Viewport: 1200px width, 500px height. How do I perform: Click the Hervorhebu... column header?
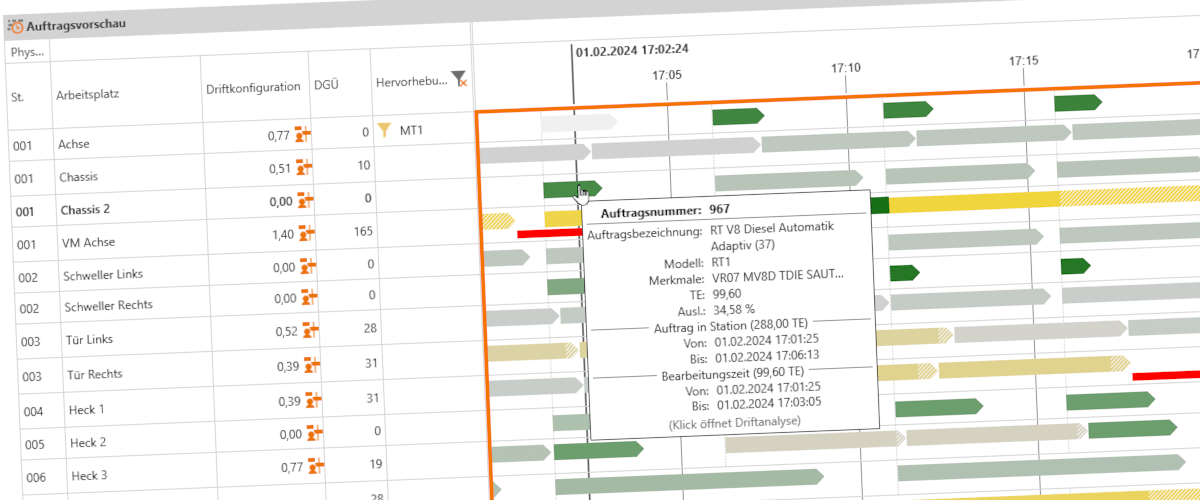point(412,82)
